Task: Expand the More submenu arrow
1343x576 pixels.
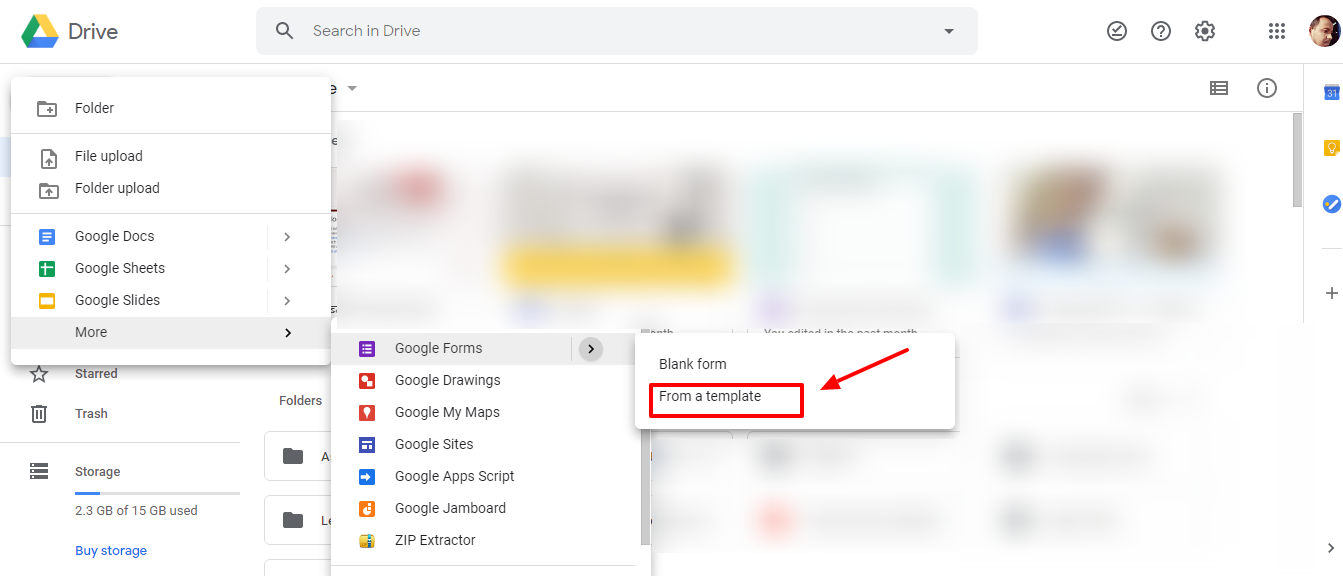Action: 287,332
